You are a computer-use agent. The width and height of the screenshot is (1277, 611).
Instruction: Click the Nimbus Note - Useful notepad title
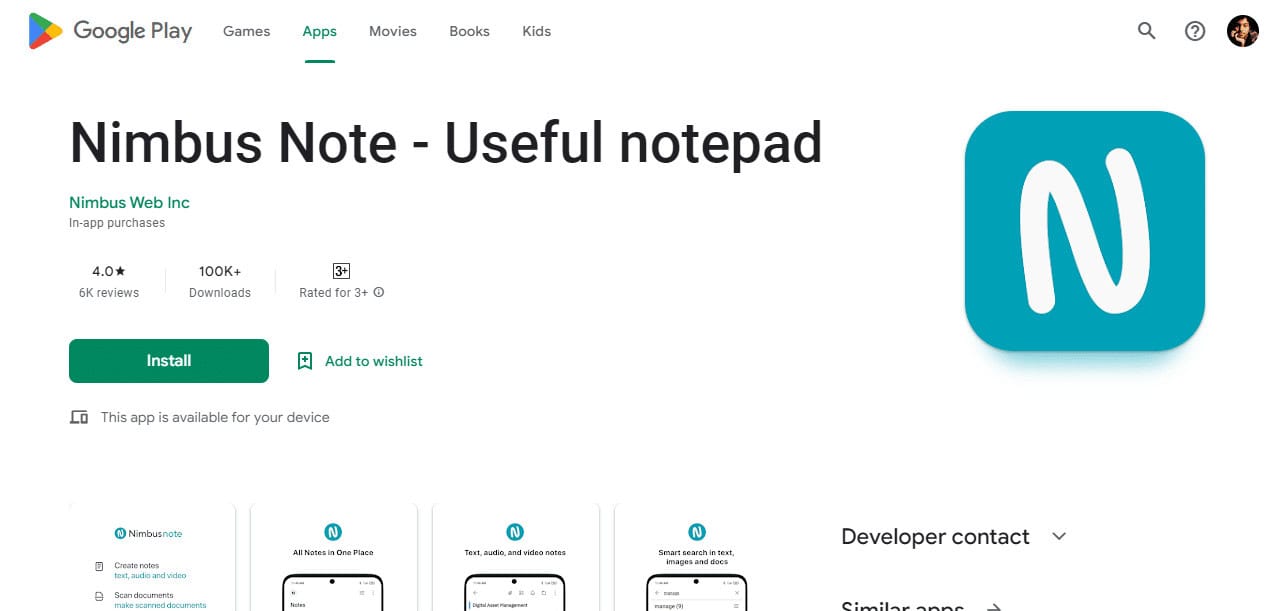pyautogui.click(x=445, y=142)
